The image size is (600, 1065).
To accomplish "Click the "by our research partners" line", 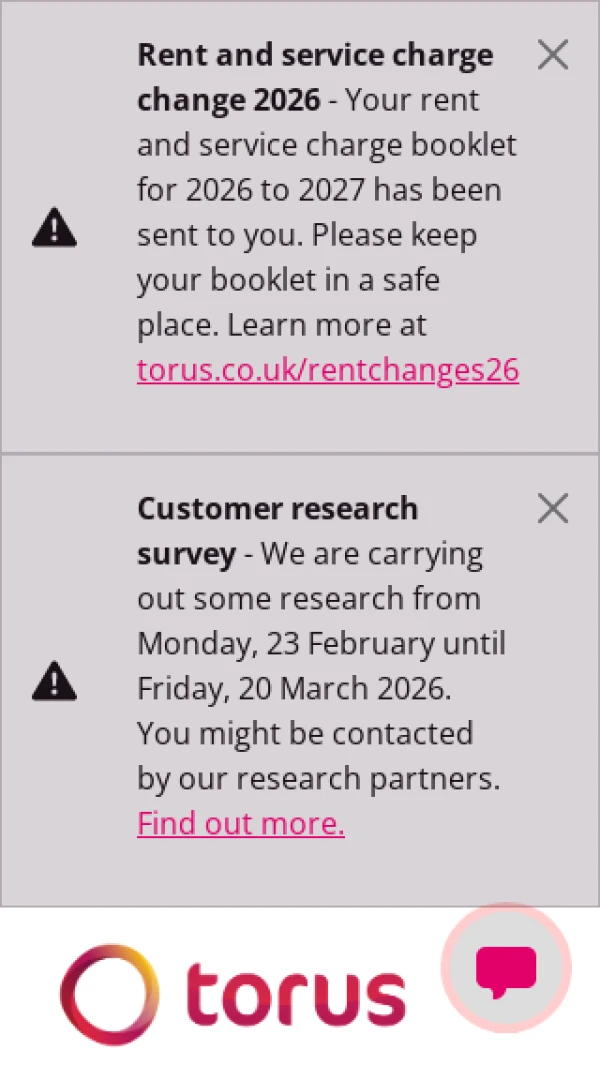I will click(318, 778).
